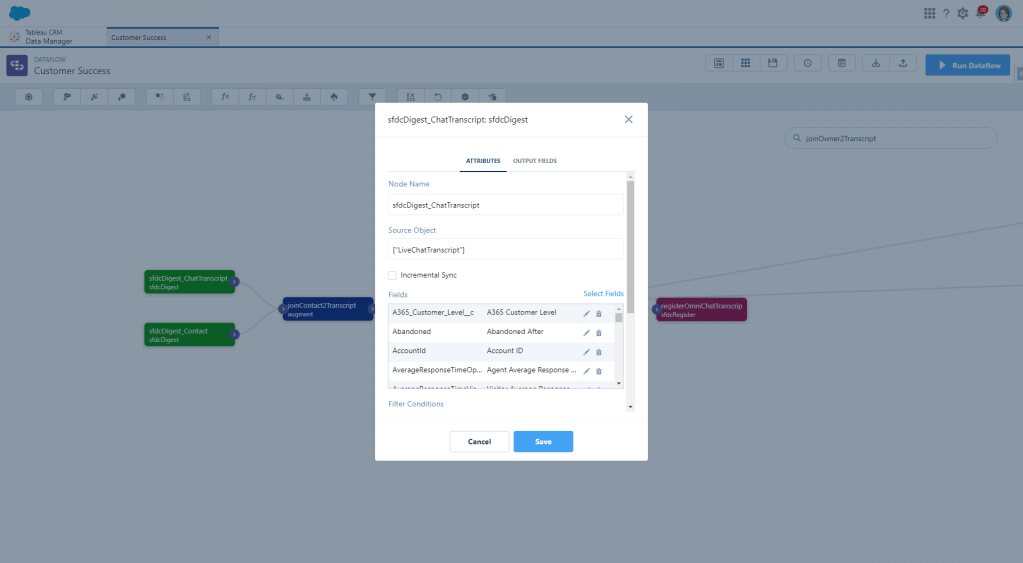Click the upload dataflow icon
1023x563 pixels.
[x=902, y=63]
